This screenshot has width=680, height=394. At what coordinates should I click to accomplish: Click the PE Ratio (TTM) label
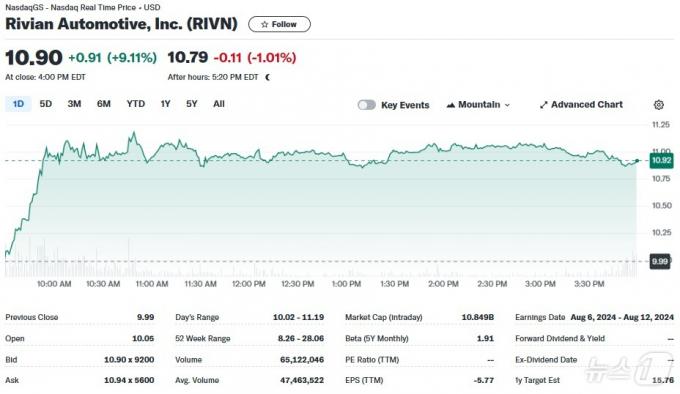tap(372, 360)
